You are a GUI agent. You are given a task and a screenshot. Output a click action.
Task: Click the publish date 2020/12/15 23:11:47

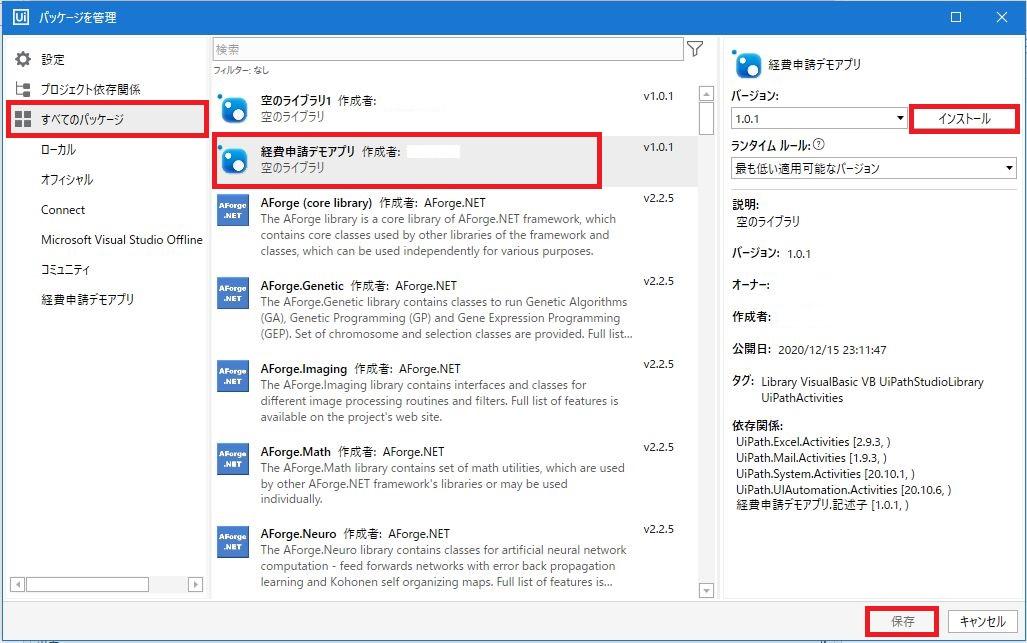click(832, 350)
